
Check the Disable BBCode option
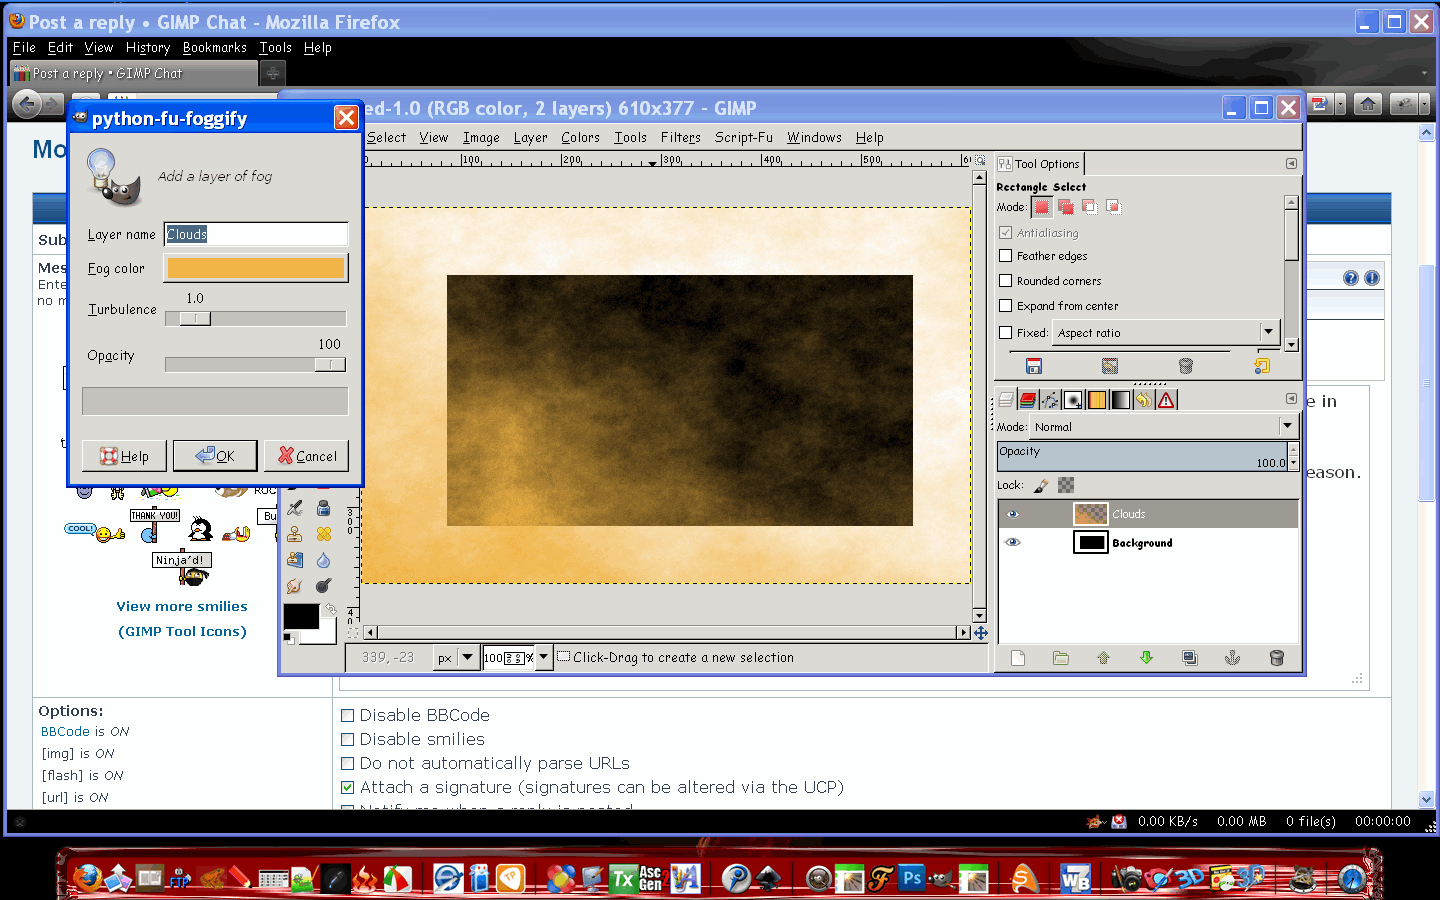click(x=348, y=715)
